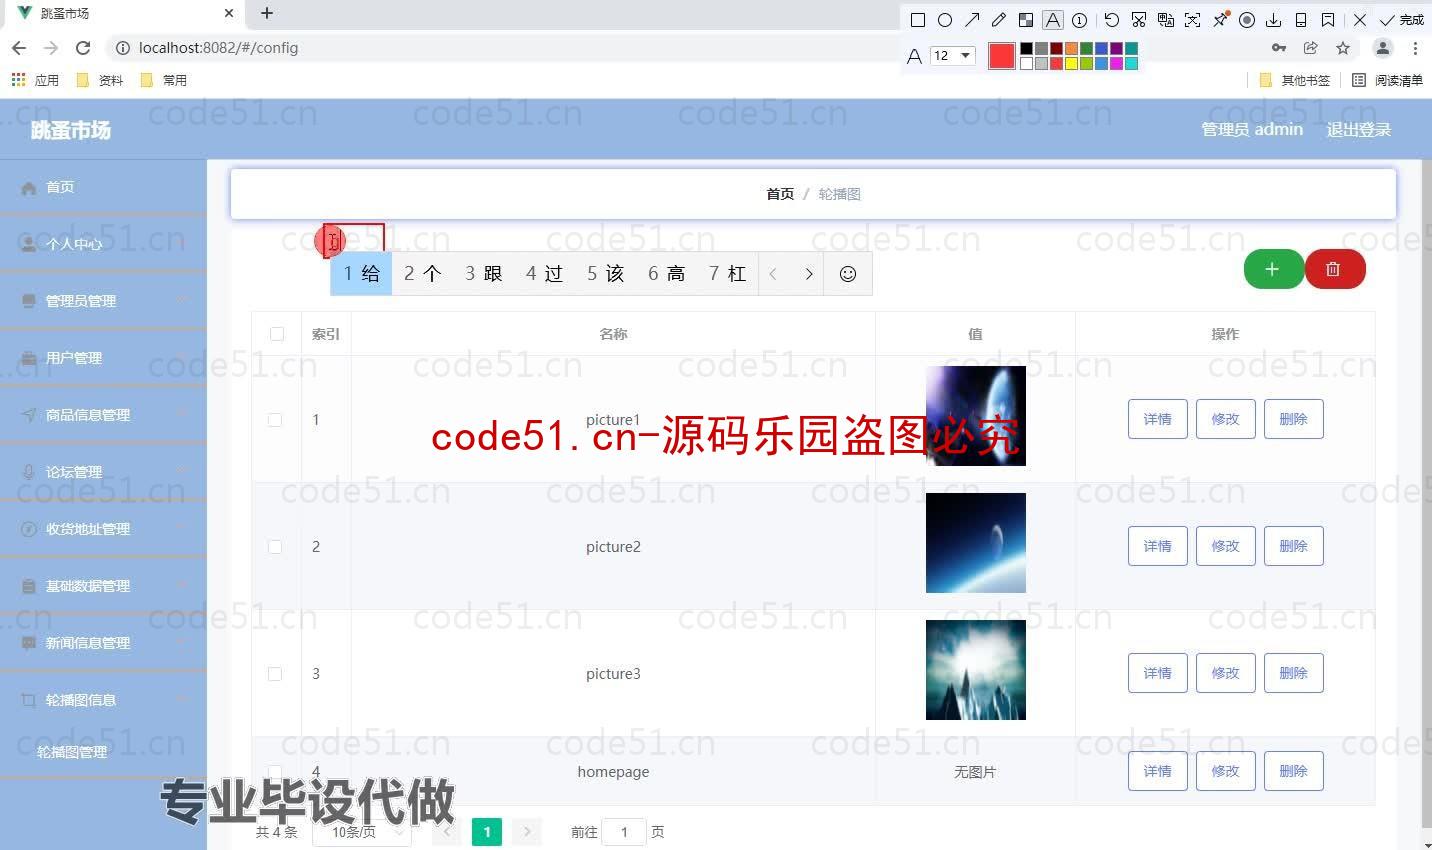The image size is (1432, 850).
Task: Click 完成 to finish screenshot
Action: pyautogui.click(x=1402, y=20)
